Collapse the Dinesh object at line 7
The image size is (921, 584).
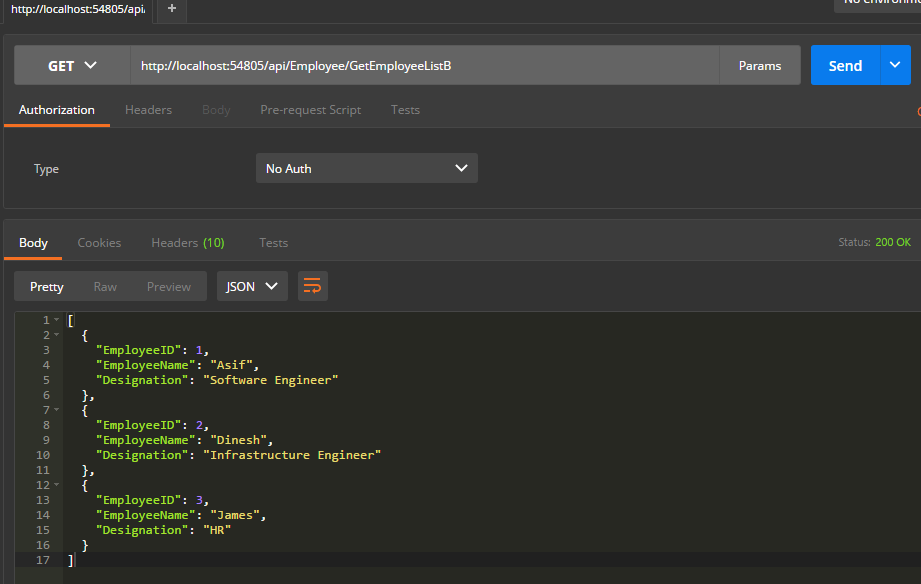[x=57, y=410]
